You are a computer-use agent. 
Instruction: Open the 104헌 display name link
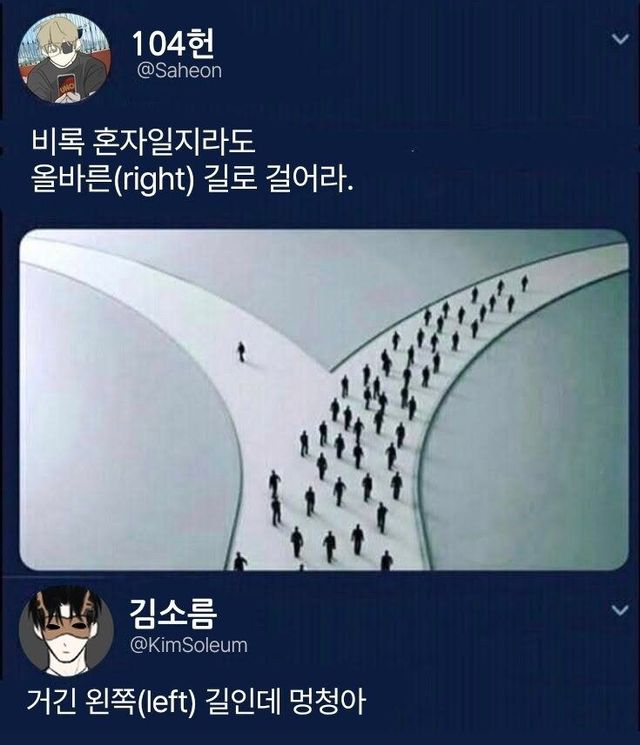click(173, 43)
